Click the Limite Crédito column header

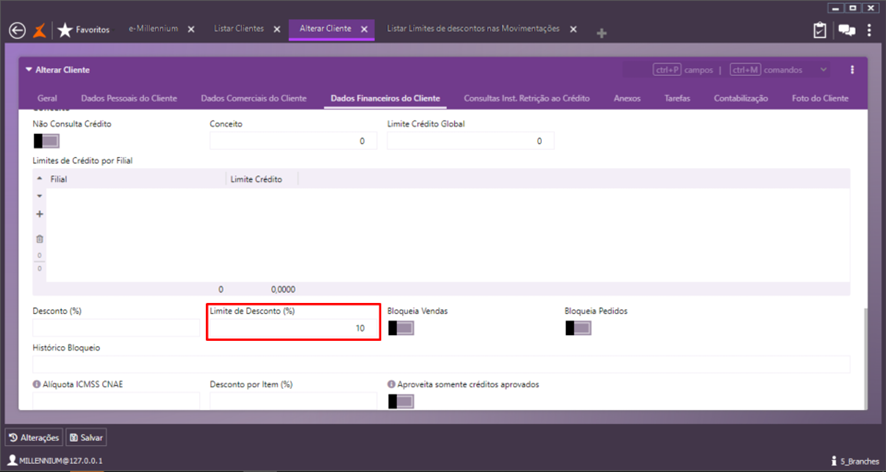[x=262, y=179]
